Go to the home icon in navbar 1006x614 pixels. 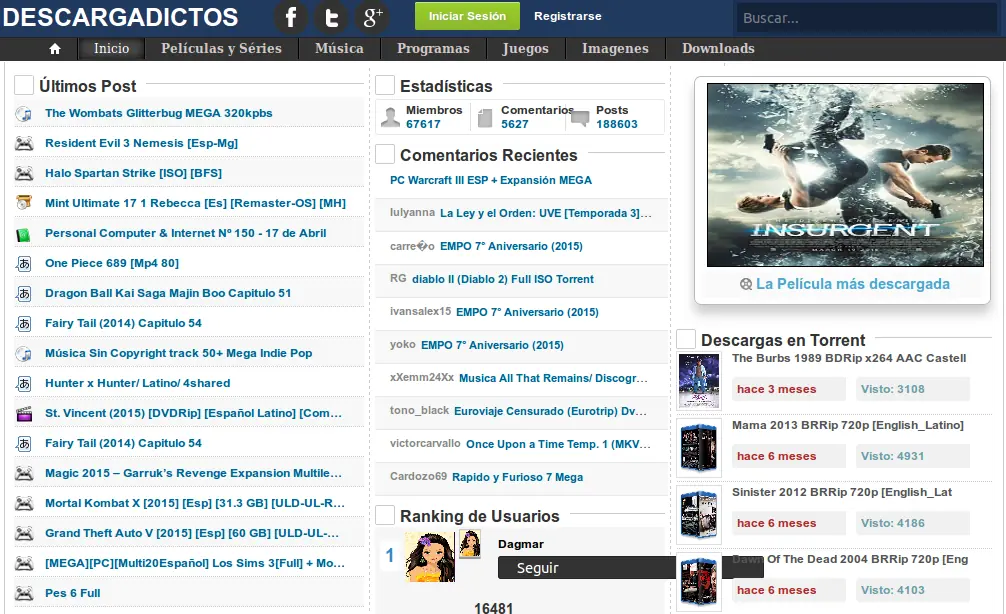coord(55,49)
